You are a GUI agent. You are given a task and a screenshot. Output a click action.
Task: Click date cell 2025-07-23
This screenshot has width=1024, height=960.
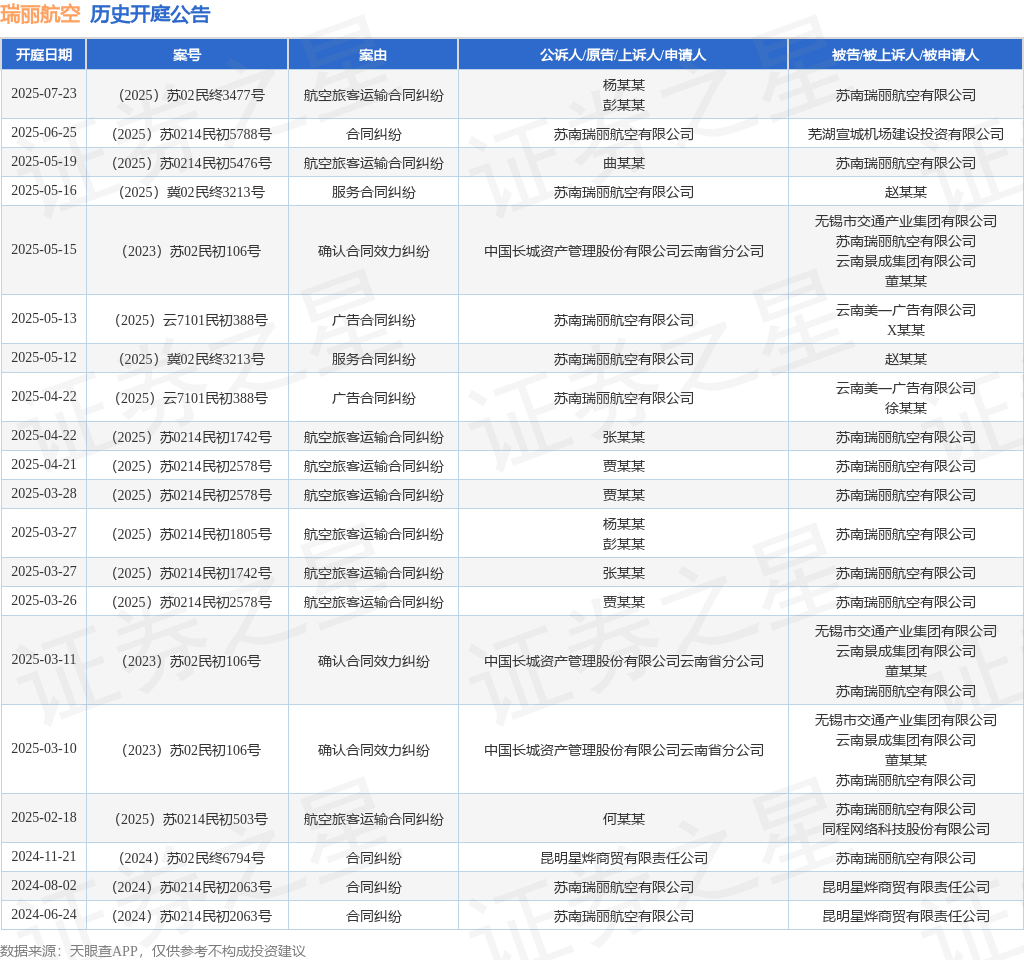click(x=44, y=93)
